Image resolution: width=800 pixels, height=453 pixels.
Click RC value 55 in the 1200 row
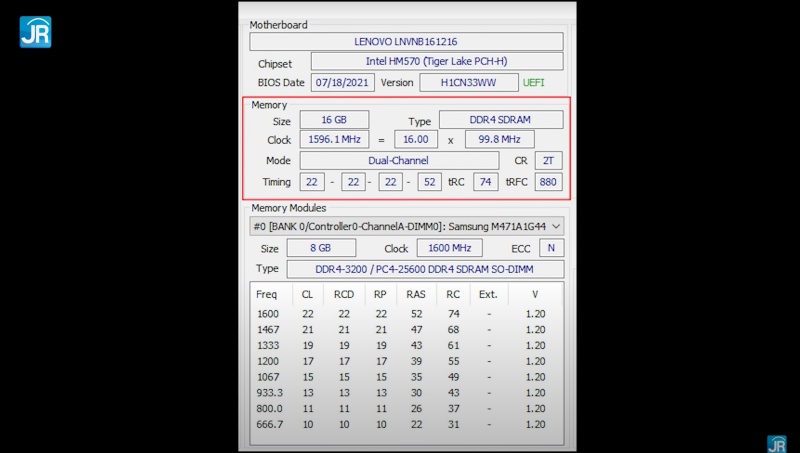click(454, 361)
